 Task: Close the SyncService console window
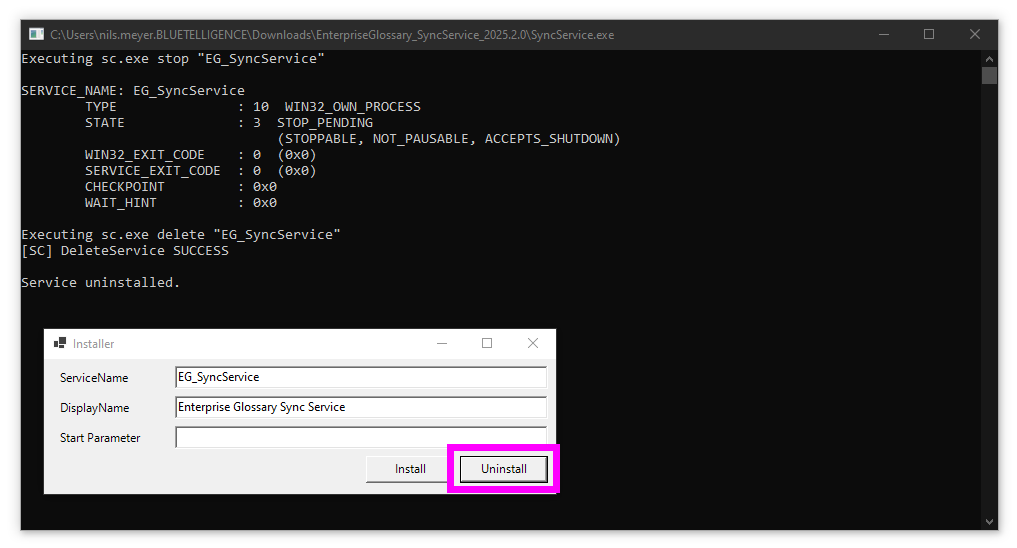tap(975, 34)
